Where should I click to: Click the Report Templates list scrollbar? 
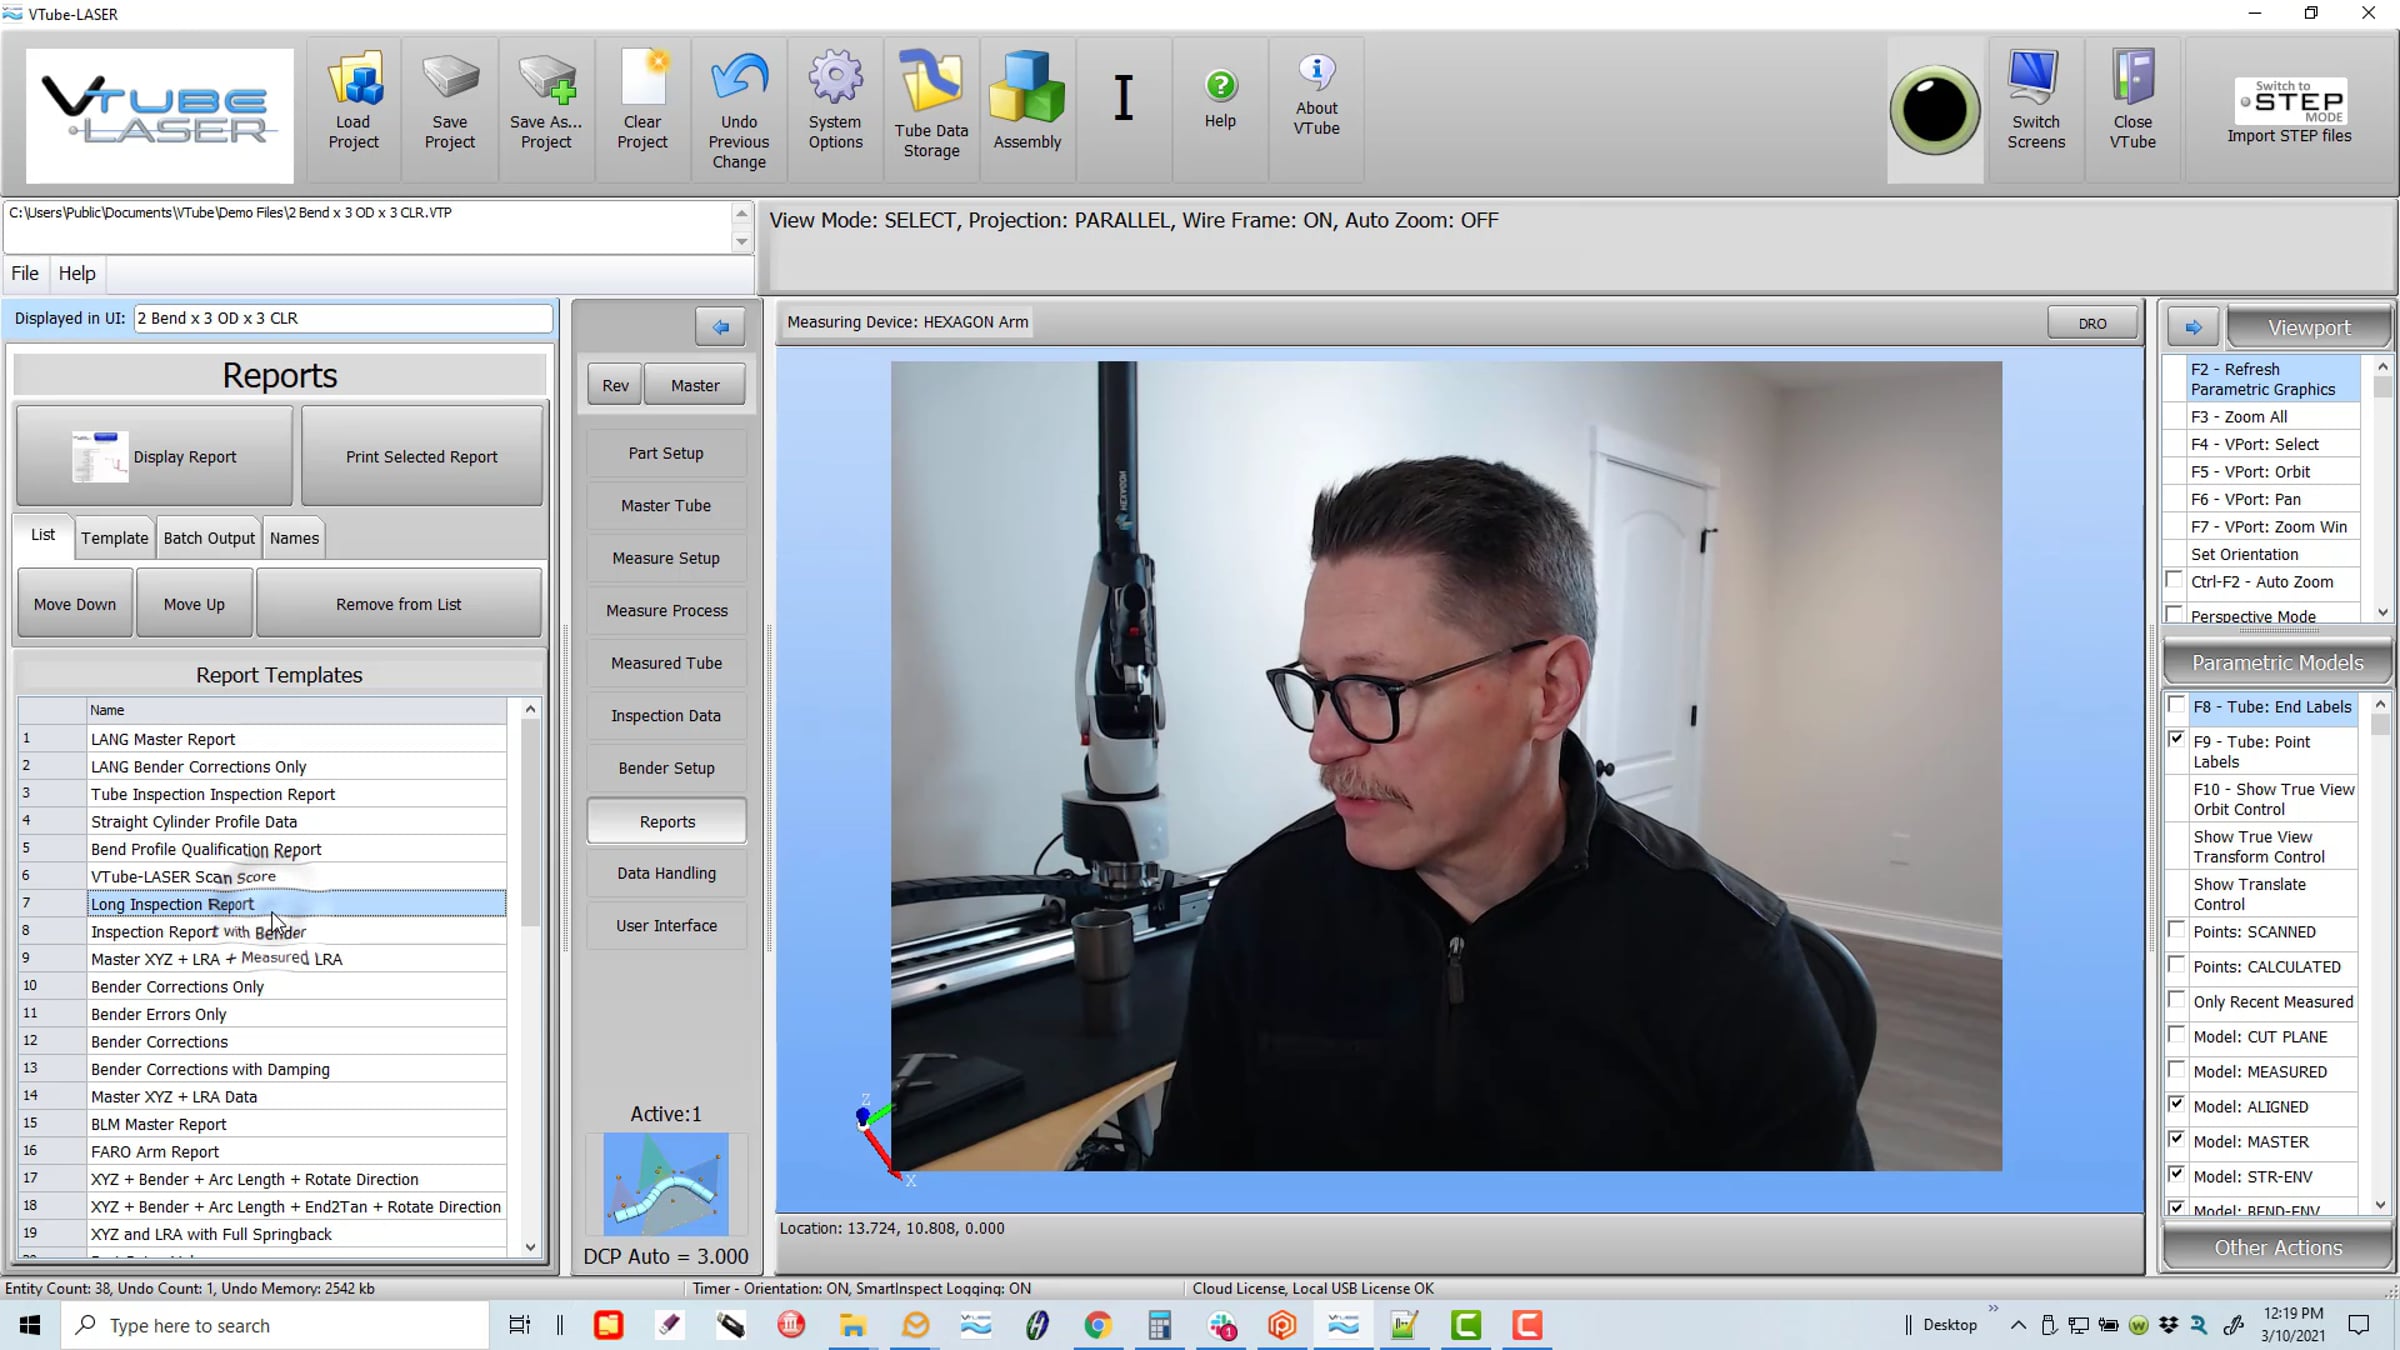tap(531, 822)
